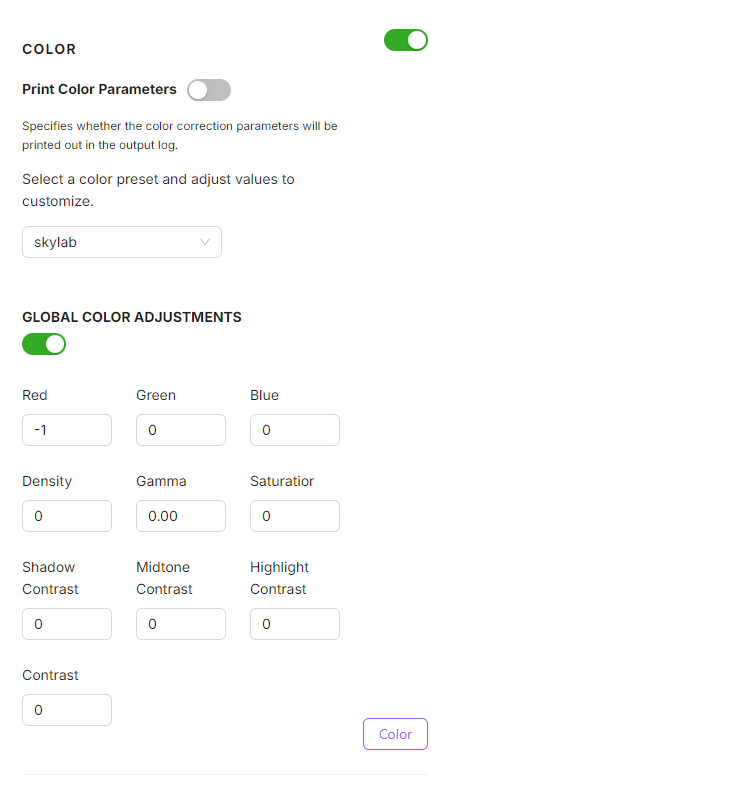Focus the Saturation input field
738x801 pixels.
click(294, 516)
